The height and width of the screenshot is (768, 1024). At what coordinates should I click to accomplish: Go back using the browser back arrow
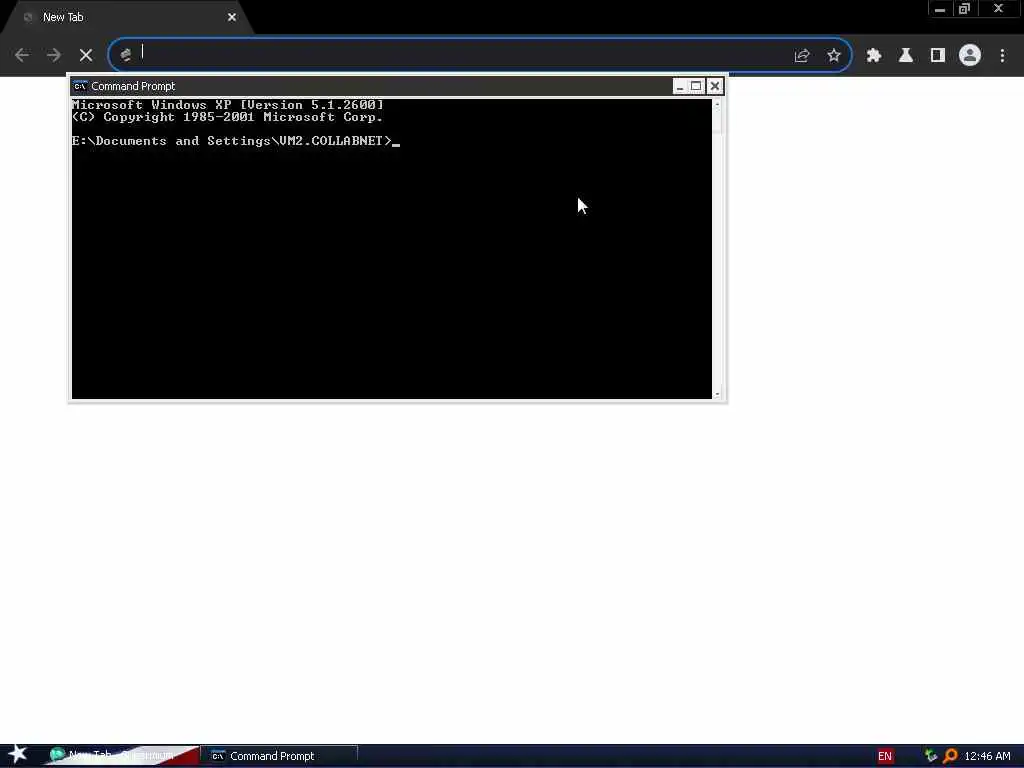click(x=22, y=56)
